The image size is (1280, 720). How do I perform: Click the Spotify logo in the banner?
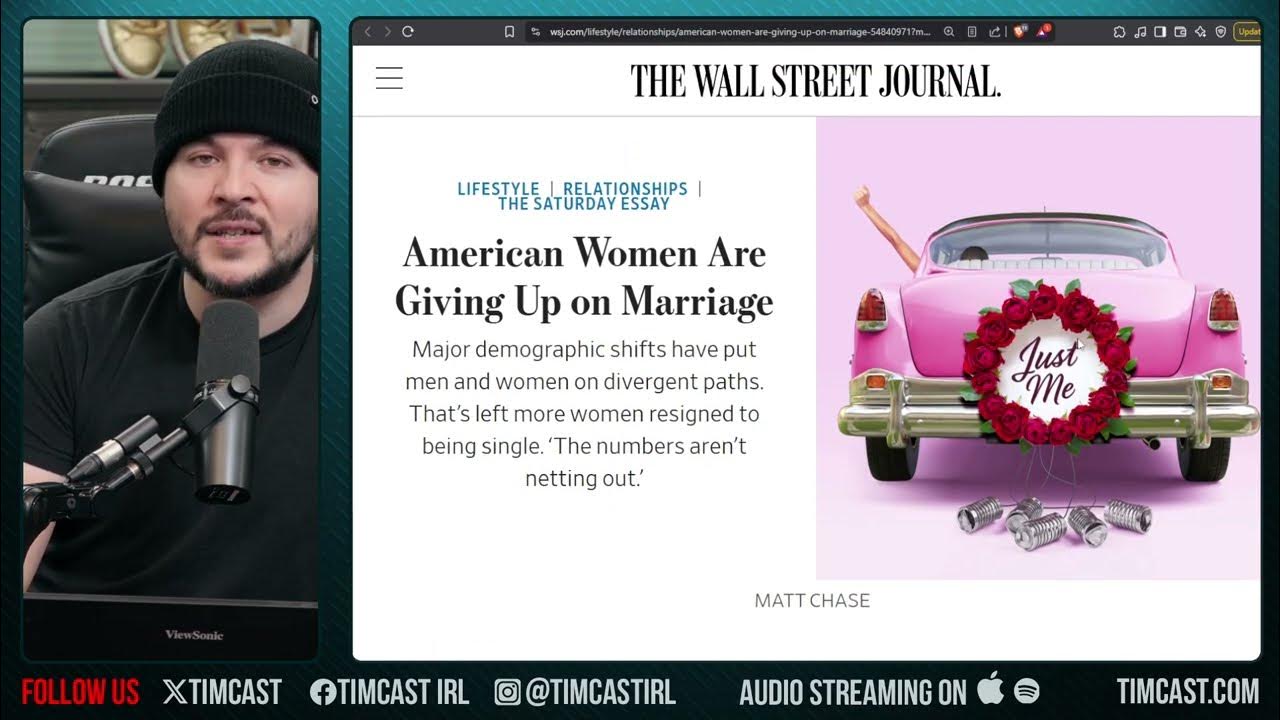click(1027, 691)
